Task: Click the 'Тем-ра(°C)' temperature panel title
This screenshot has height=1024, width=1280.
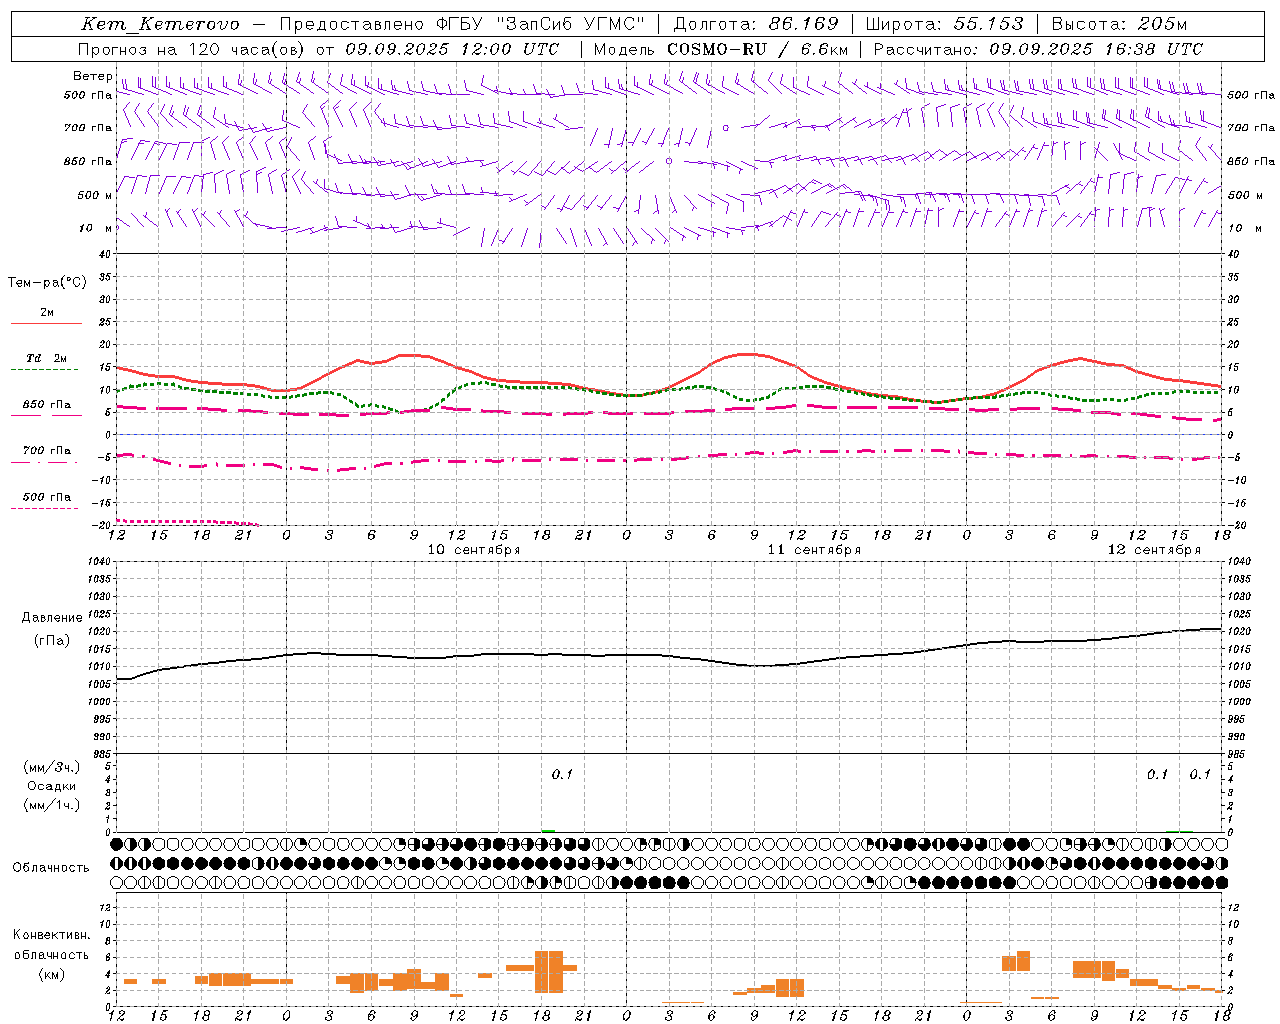Action: click(47, 283)
